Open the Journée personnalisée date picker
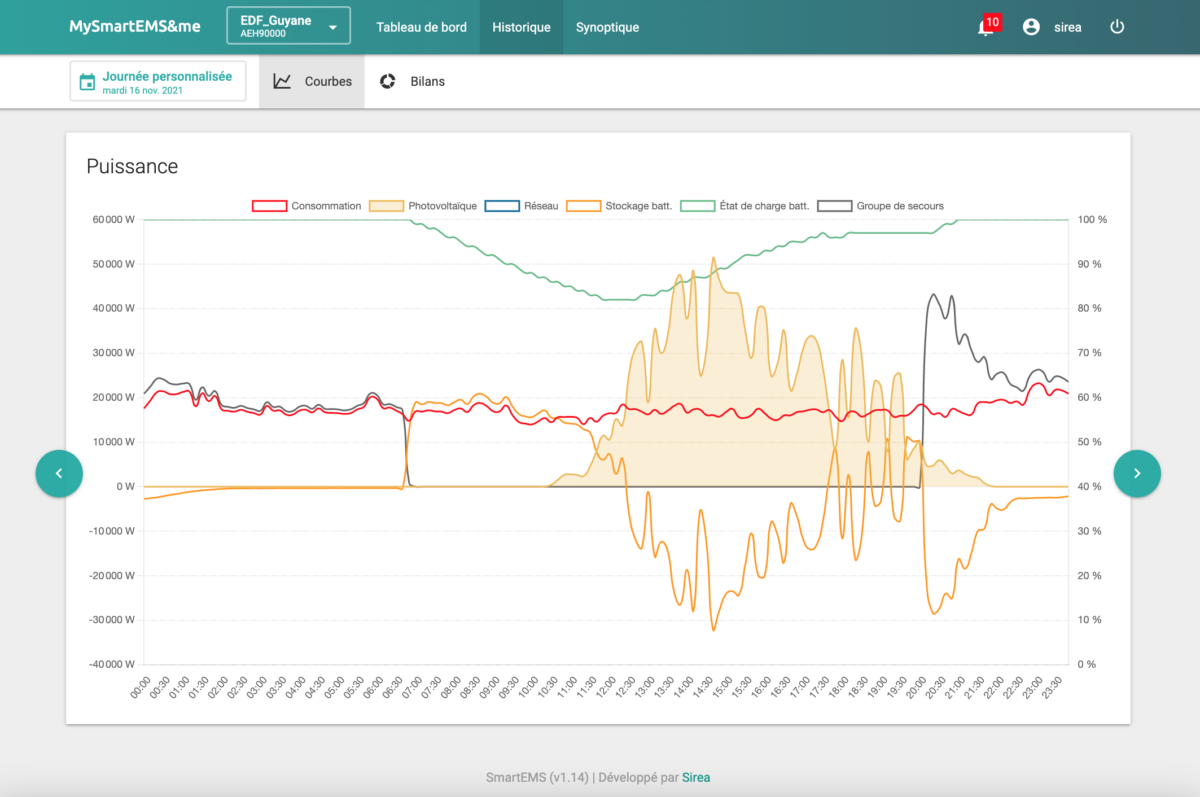Viewport: 1200px width, 797px height. click(x=158, y=82)
